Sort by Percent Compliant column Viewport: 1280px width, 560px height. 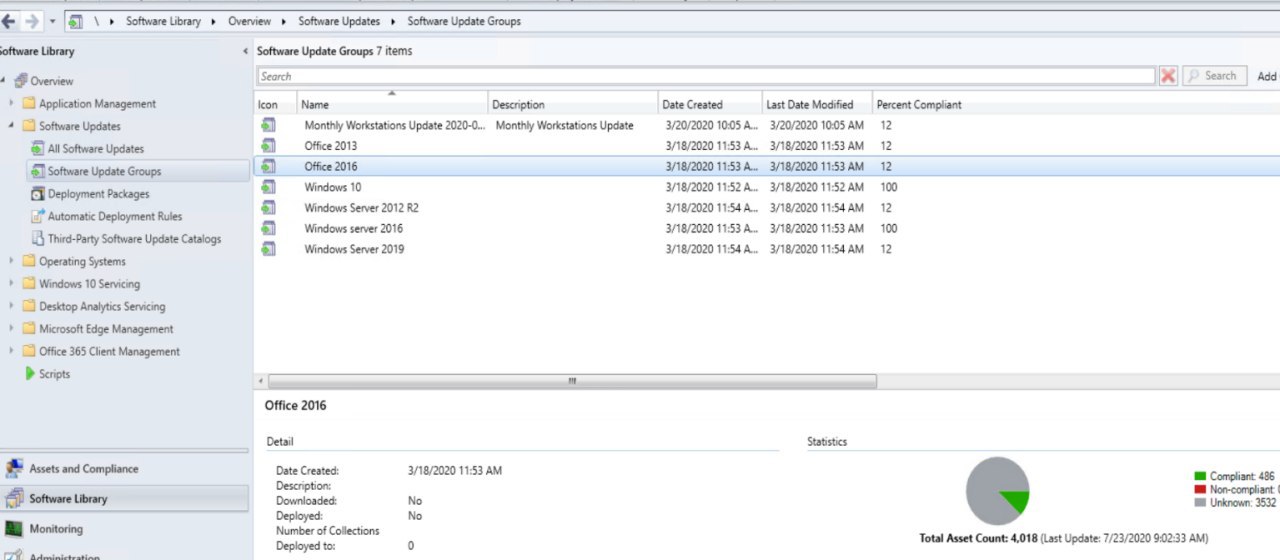click(x=919, y=104)
